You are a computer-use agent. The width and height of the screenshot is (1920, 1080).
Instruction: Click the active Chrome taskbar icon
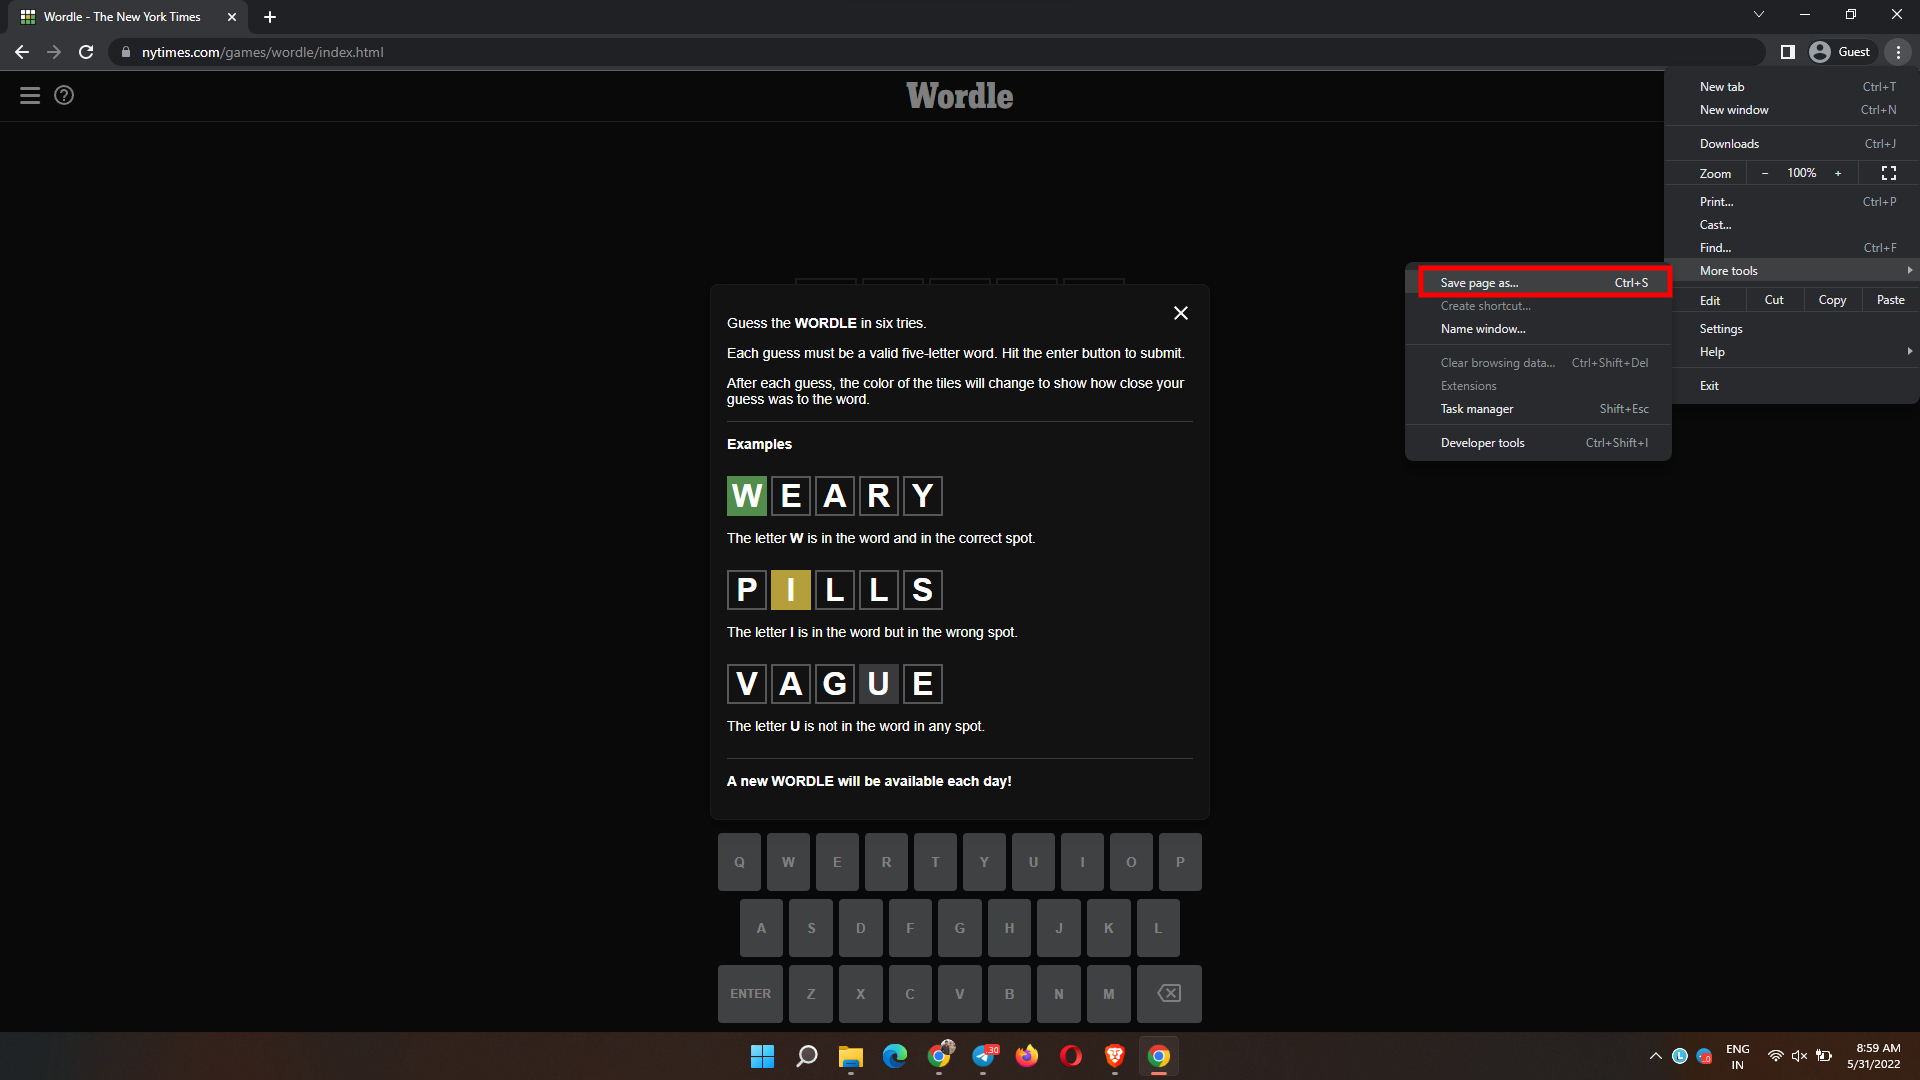click(1158, 1056)
